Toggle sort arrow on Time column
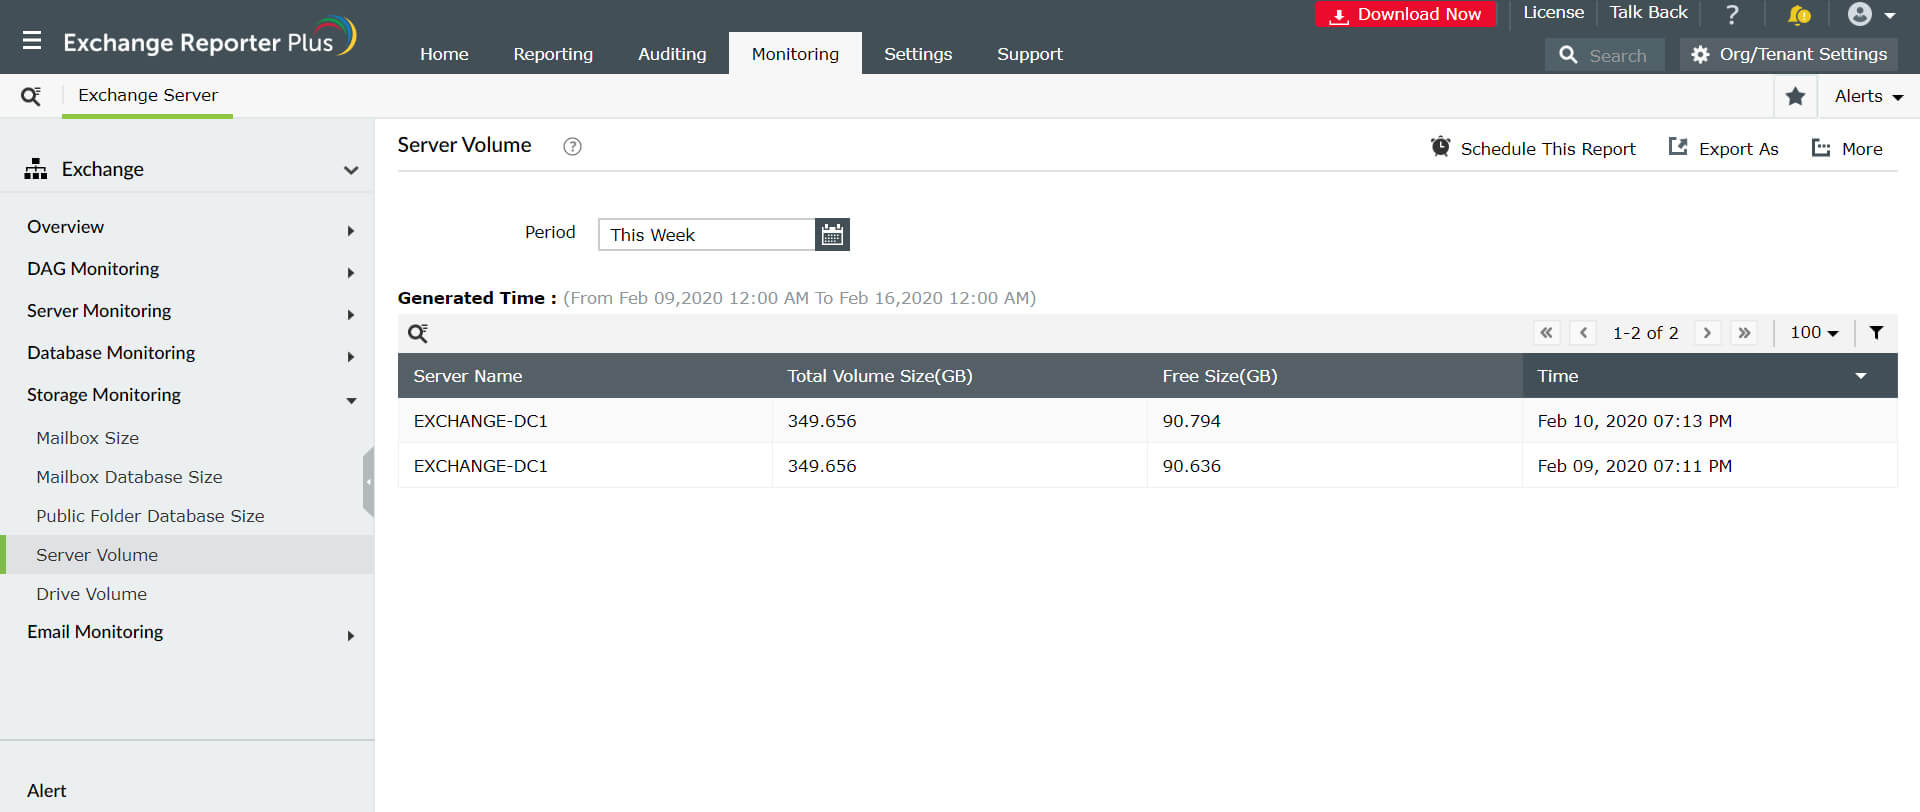Screen dimensions: 1920x812 click(x=1861, y=376)
